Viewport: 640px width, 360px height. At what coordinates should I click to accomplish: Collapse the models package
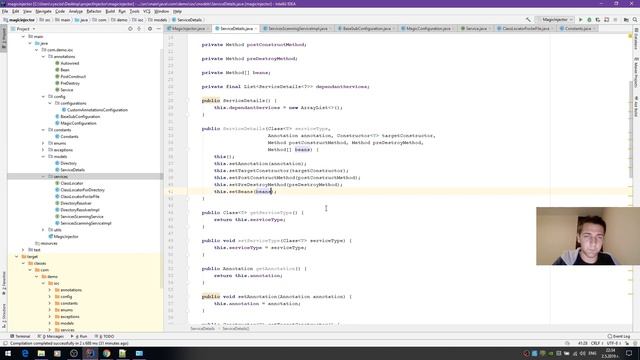[43, 156]
